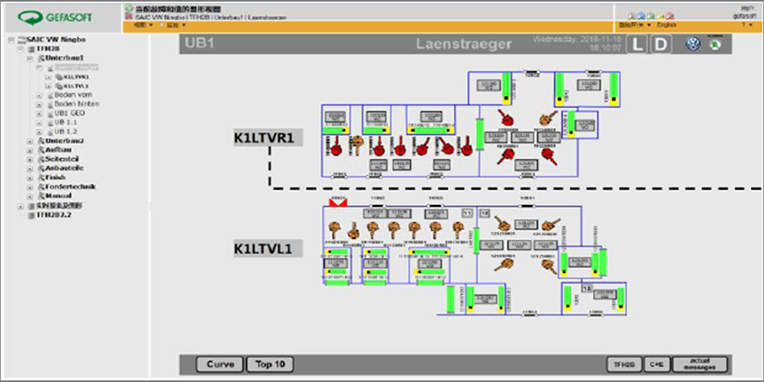Click the GEFASOFT logo
Image resolution: width=764 pixels, height=382 pixels.
pyautogui.click(x=55, y=18)
